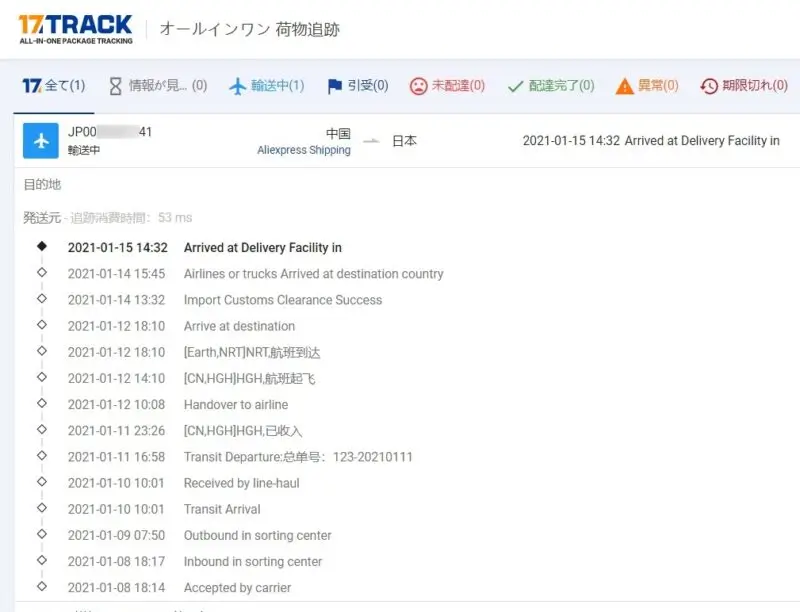Click the latest status summary in package header
This screenshot has height=612, width=800.
pyautogui.click(x=651, y=141)
